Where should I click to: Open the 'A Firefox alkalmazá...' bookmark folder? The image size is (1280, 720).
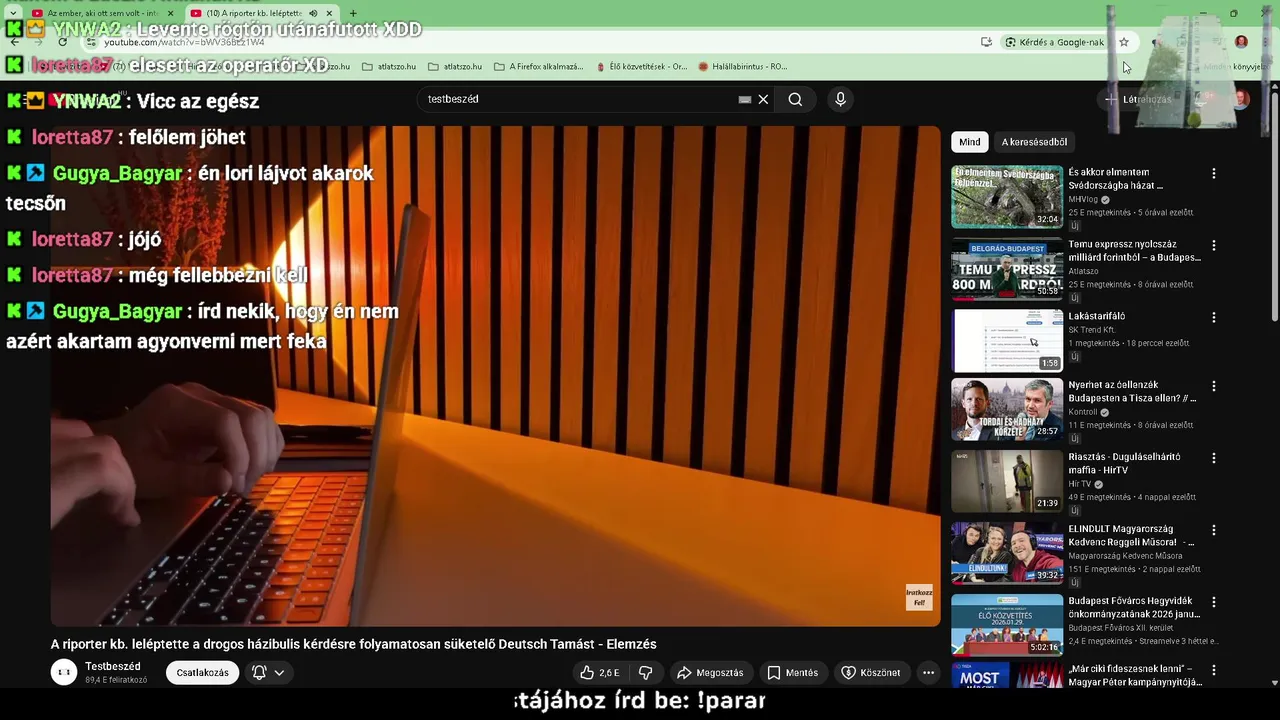(x=538, y=66)
